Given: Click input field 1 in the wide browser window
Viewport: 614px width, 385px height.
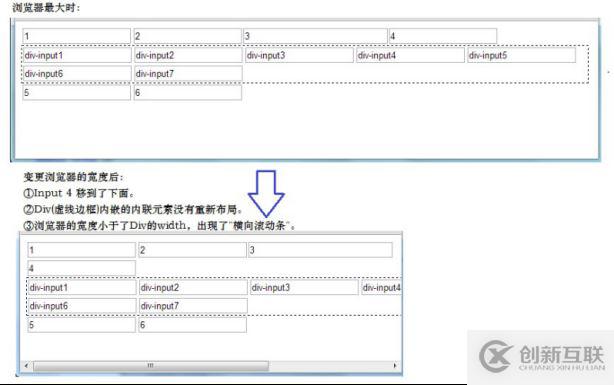Looking at the screenshot, I should 76,36.
